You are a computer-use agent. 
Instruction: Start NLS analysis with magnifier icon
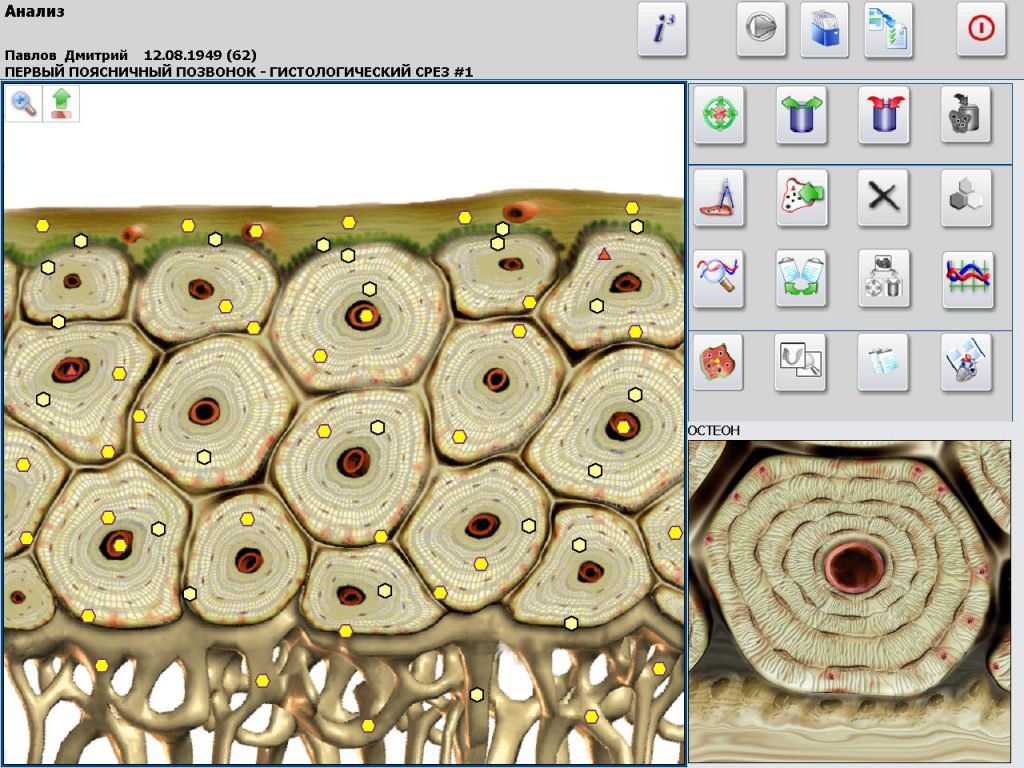tap(720, 280)
